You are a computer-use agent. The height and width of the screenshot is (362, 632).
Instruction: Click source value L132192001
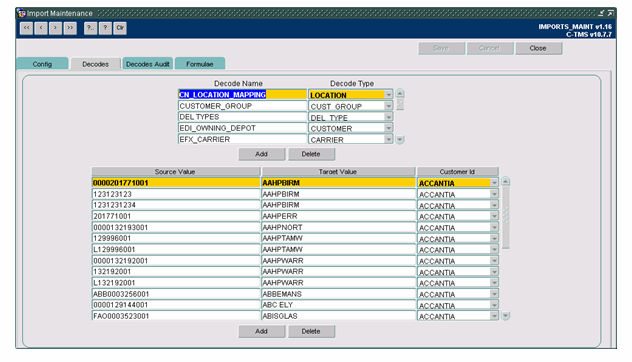(176, 283)
